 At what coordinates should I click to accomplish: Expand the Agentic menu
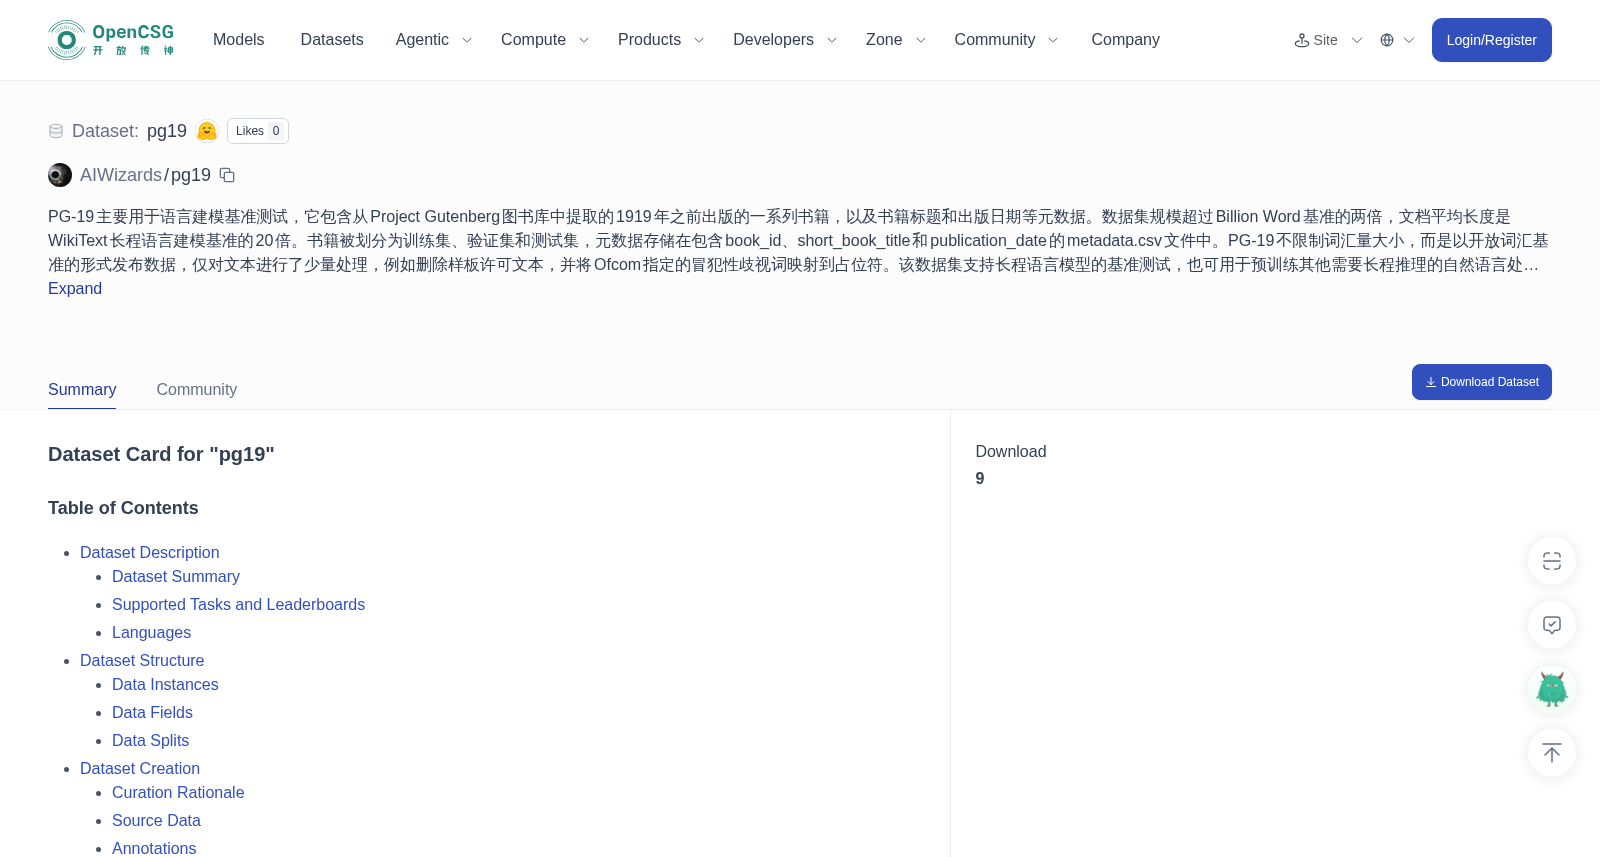point(434,40)
